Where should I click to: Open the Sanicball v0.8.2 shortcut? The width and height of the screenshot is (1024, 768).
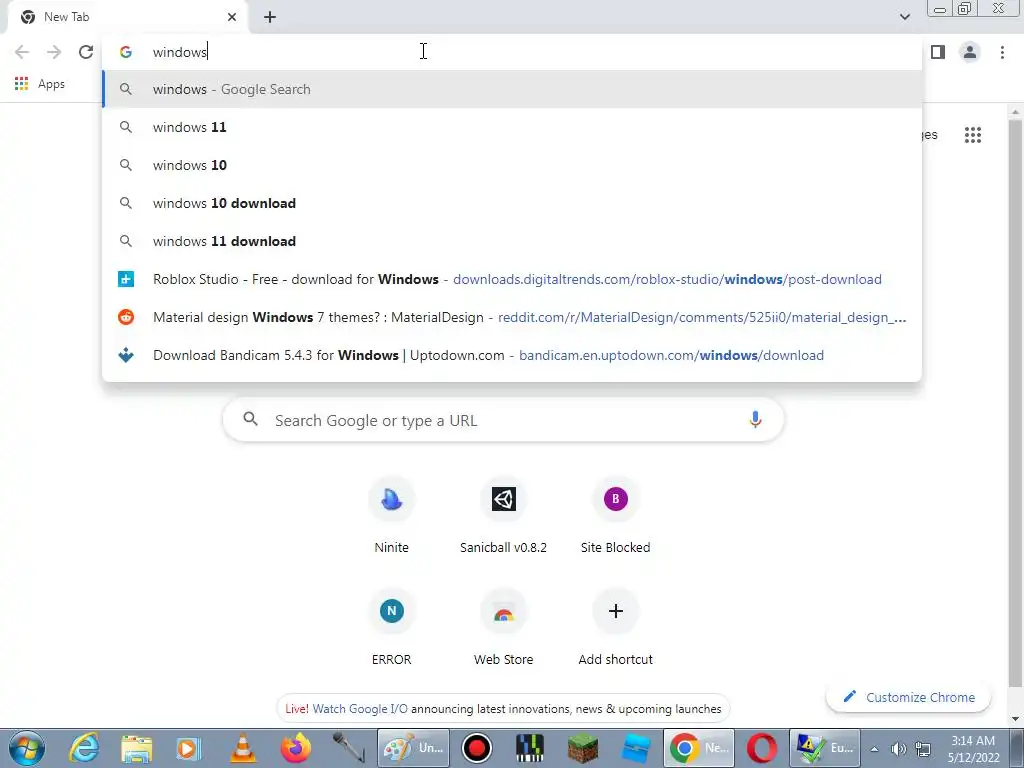tap(504, 516)
